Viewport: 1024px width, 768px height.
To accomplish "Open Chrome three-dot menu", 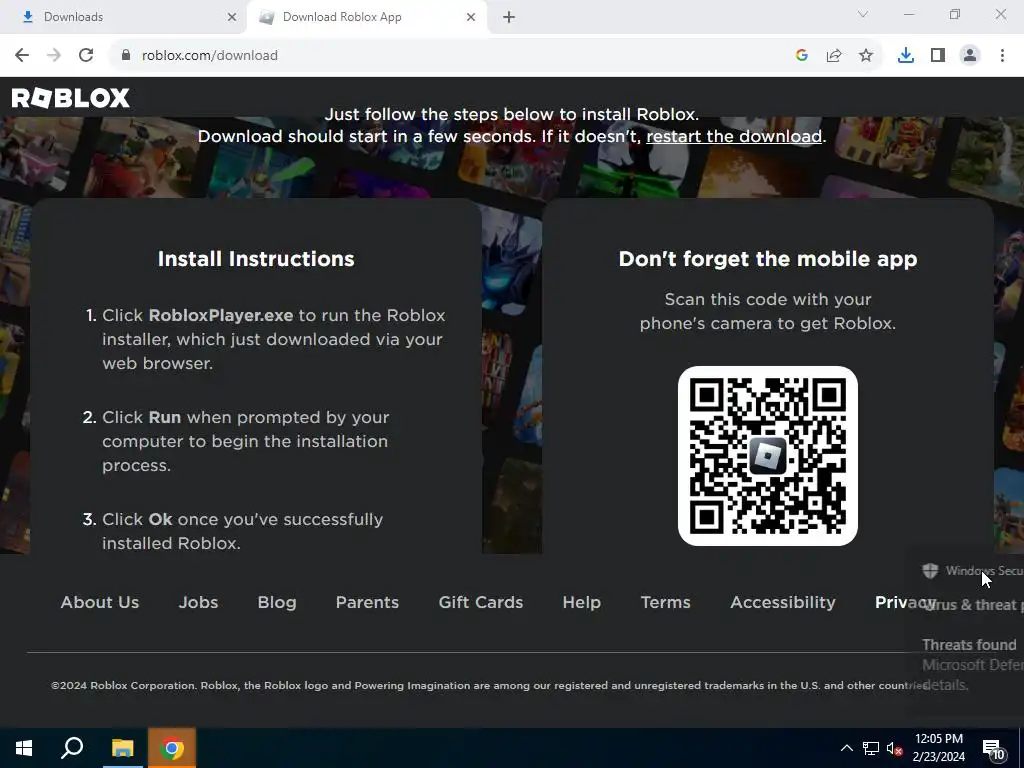I will point(1002,56).
